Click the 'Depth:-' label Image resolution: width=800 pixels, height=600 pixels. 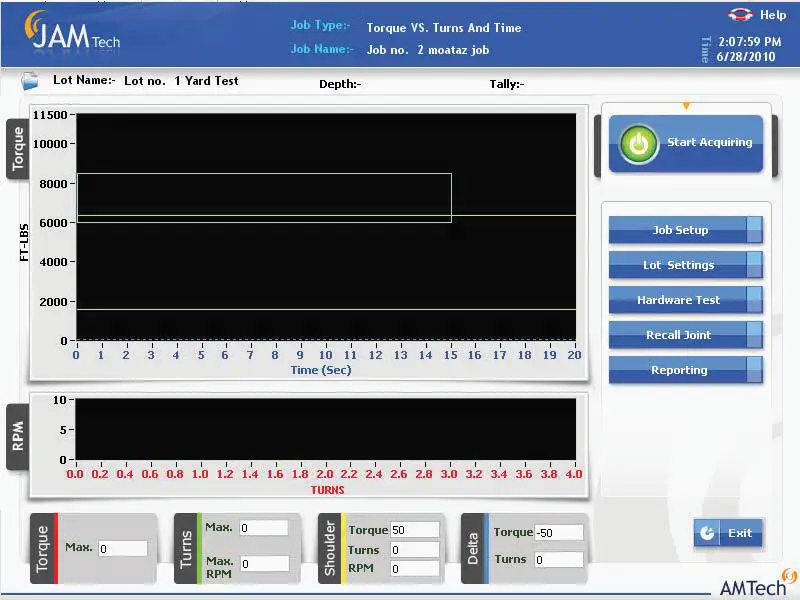pyautogui.click(x=340, y=84)
